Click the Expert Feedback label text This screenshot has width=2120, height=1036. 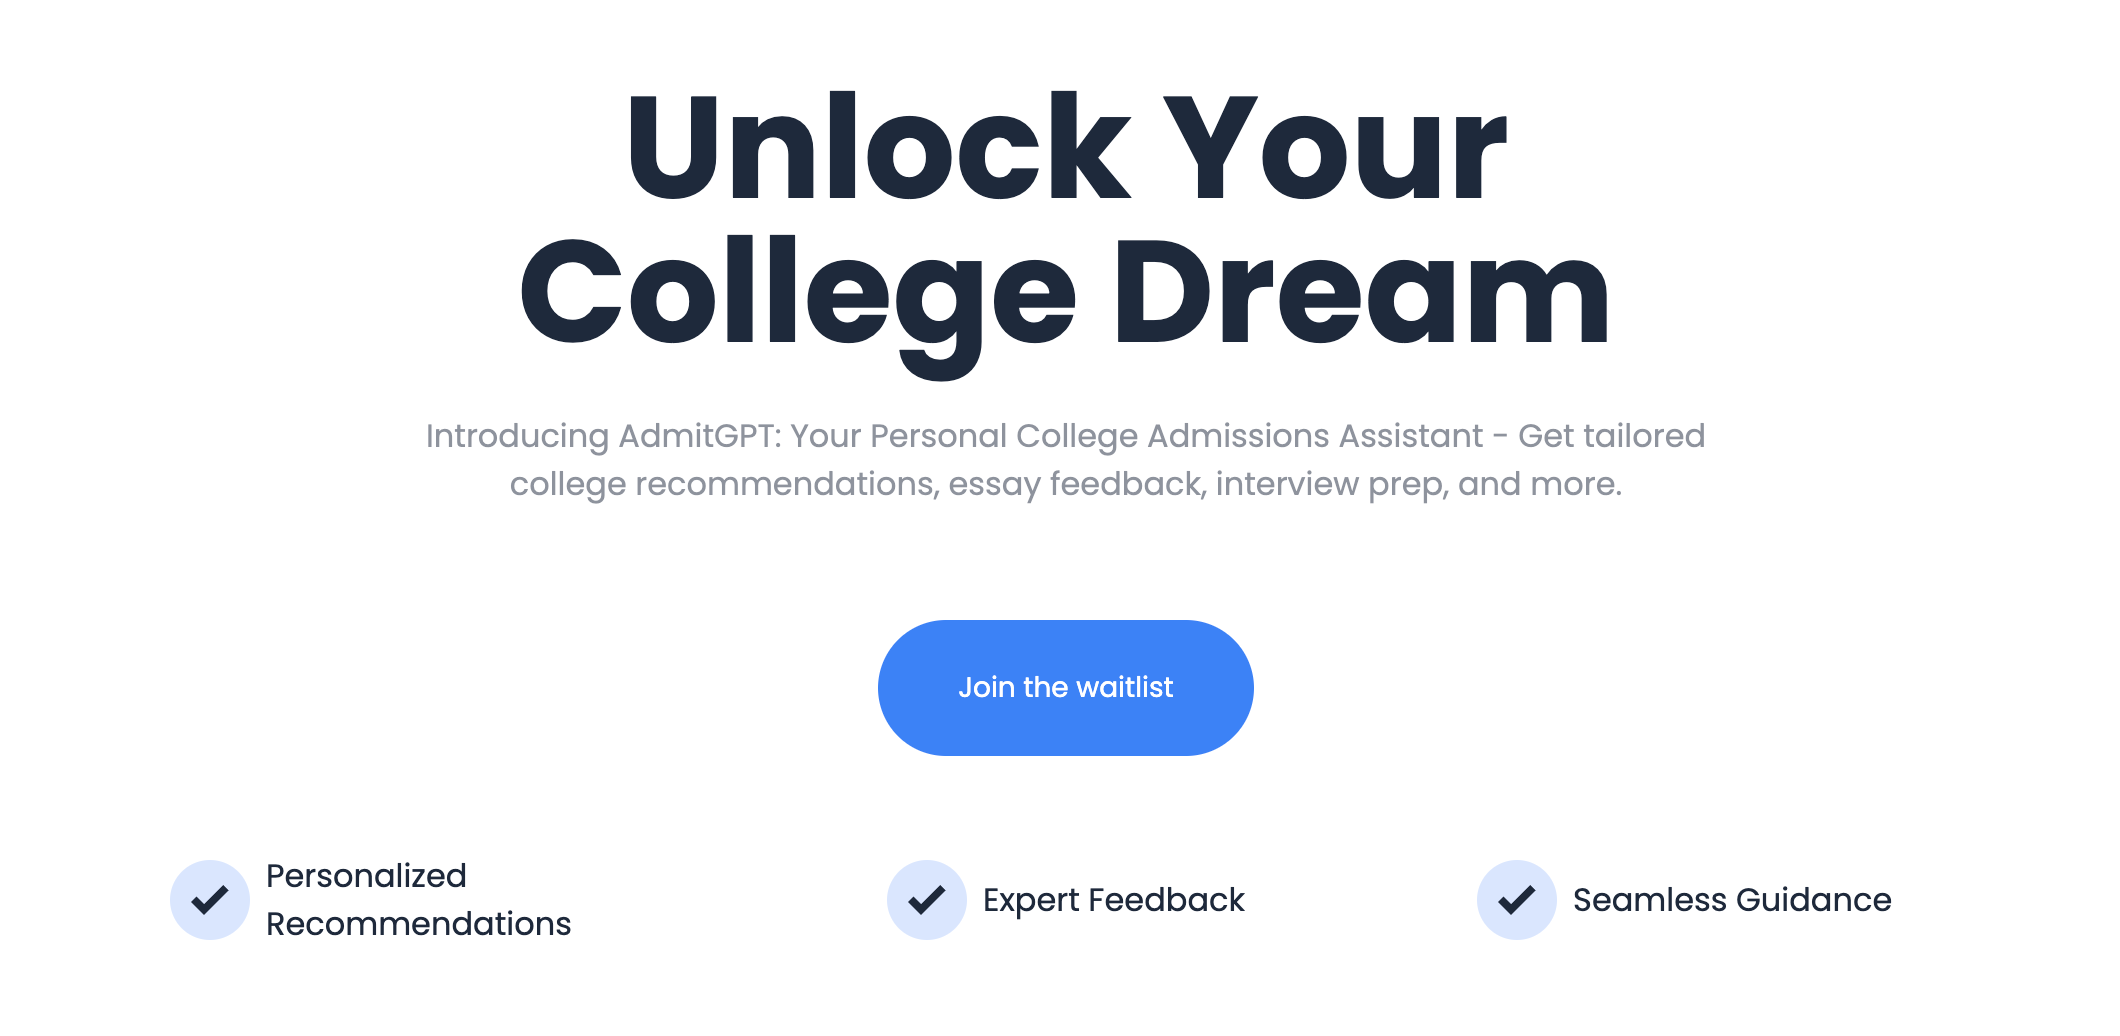pos(1114,899)
